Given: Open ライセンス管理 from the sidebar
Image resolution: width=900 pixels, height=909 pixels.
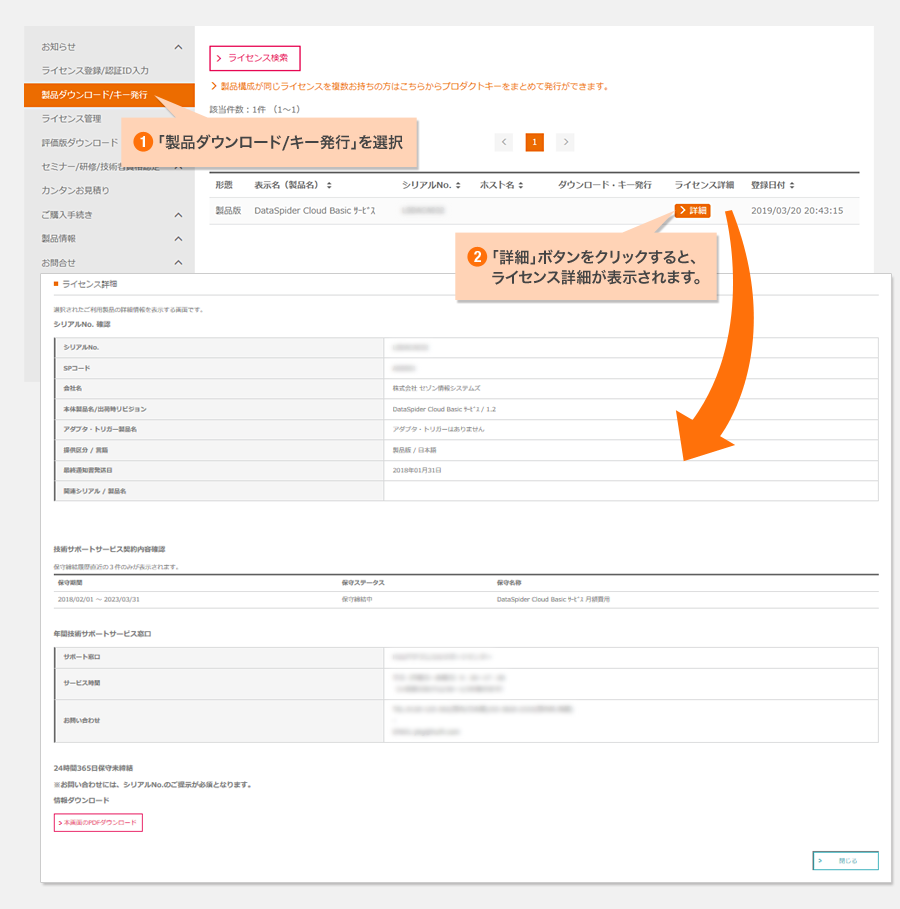Looking at the screenshot, I should 71,119.
